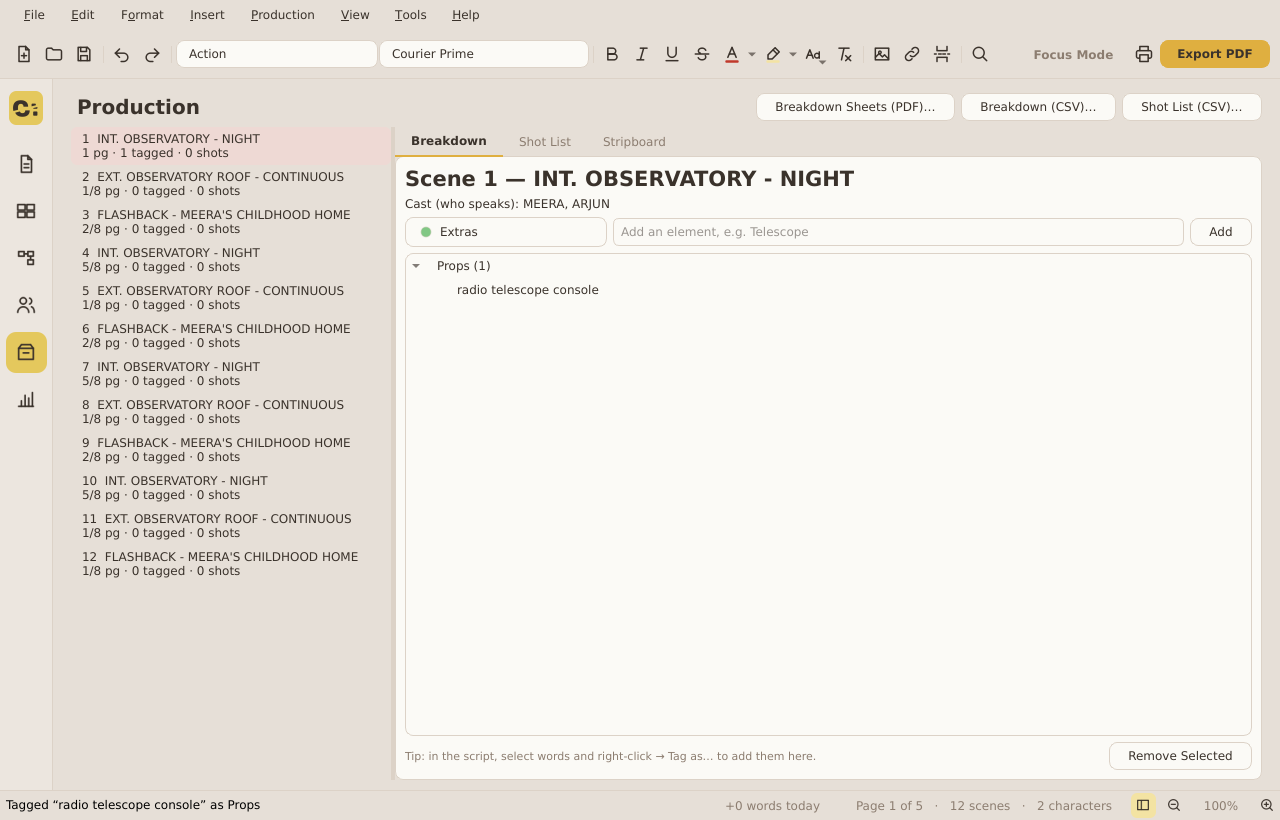Image resolution: width=1280 pixels, height=820 pixels.
Task: Open the Extras category dropdown
Action: 506,232
